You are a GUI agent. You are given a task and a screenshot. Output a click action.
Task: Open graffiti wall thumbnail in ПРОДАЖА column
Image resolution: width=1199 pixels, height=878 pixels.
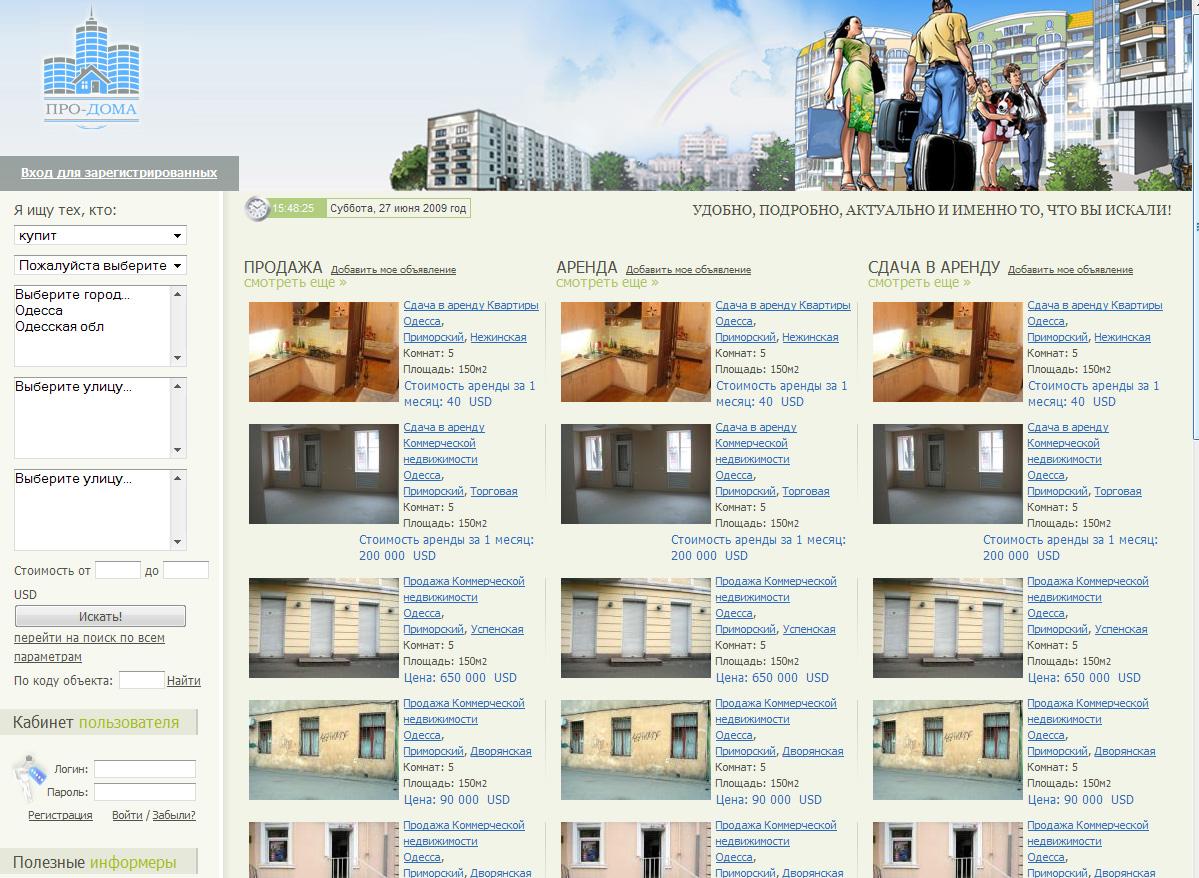324,750
